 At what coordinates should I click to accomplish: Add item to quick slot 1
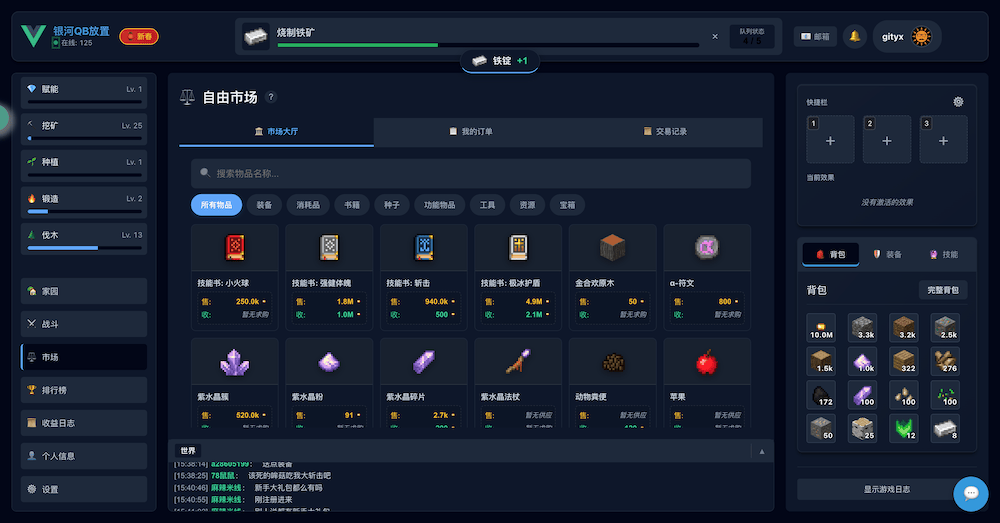tap(830, 141)
